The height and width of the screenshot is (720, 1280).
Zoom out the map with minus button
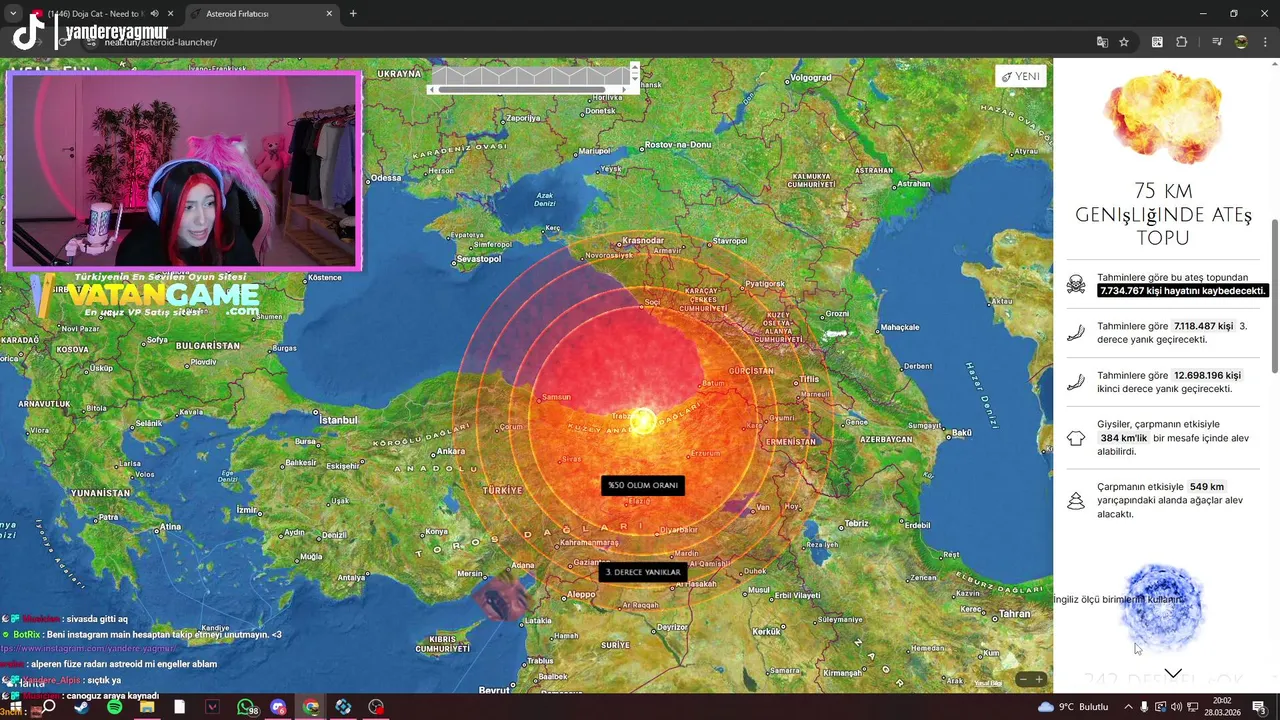coord(1023,680)
